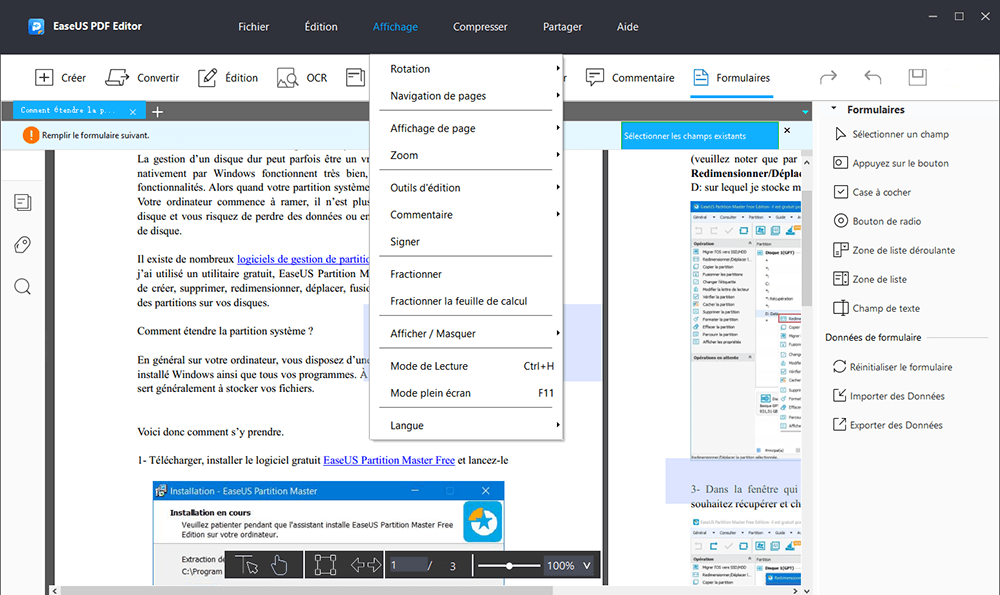The height and width of the screenshot is (595, 1000).
Task: Expand the Commentaire submenu in menu
Action: (x=466, y=215)
